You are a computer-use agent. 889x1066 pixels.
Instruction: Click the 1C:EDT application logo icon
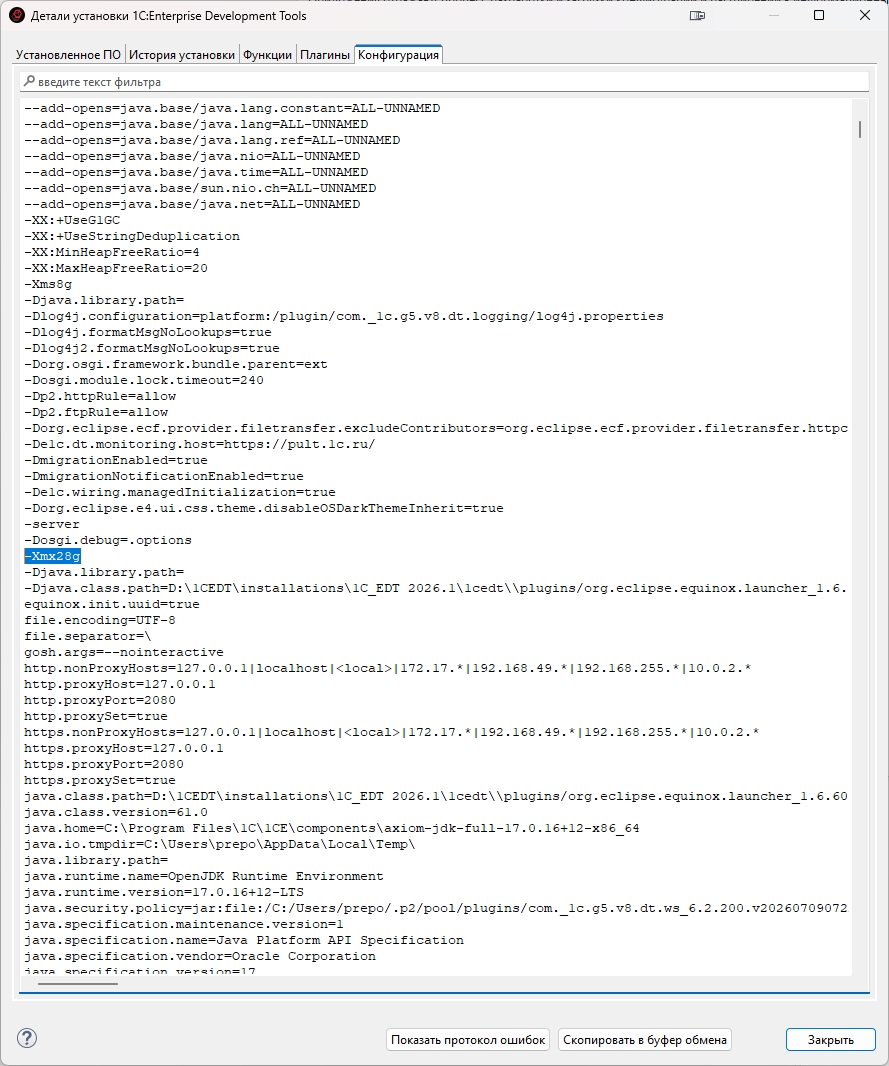click(16, 16)
